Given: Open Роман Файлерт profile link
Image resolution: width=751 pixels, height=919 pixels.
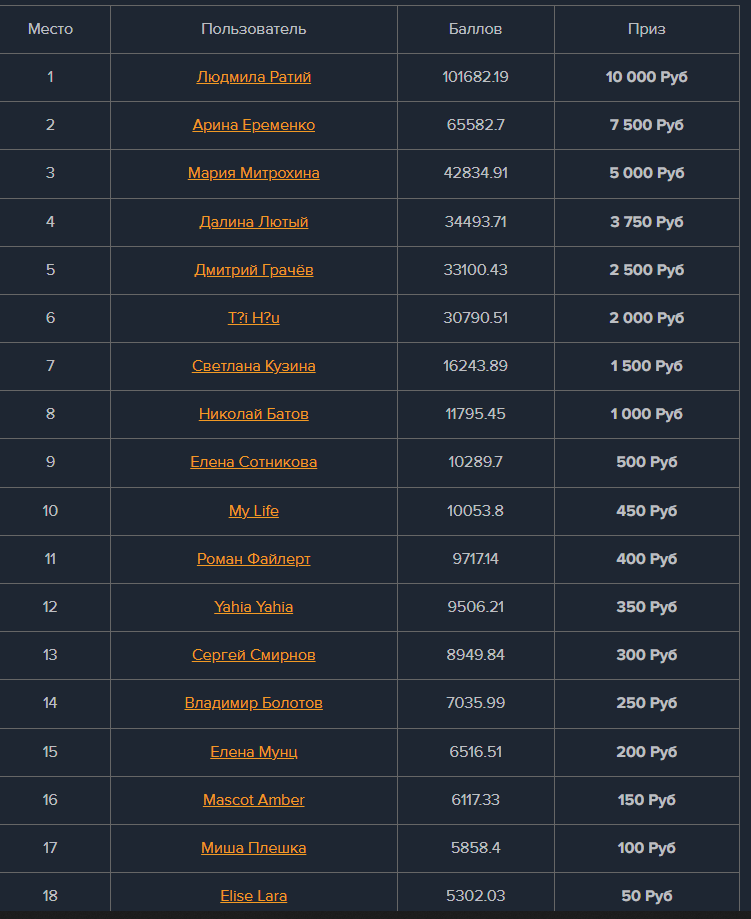Looking at the screenshot, I should 254,559.
